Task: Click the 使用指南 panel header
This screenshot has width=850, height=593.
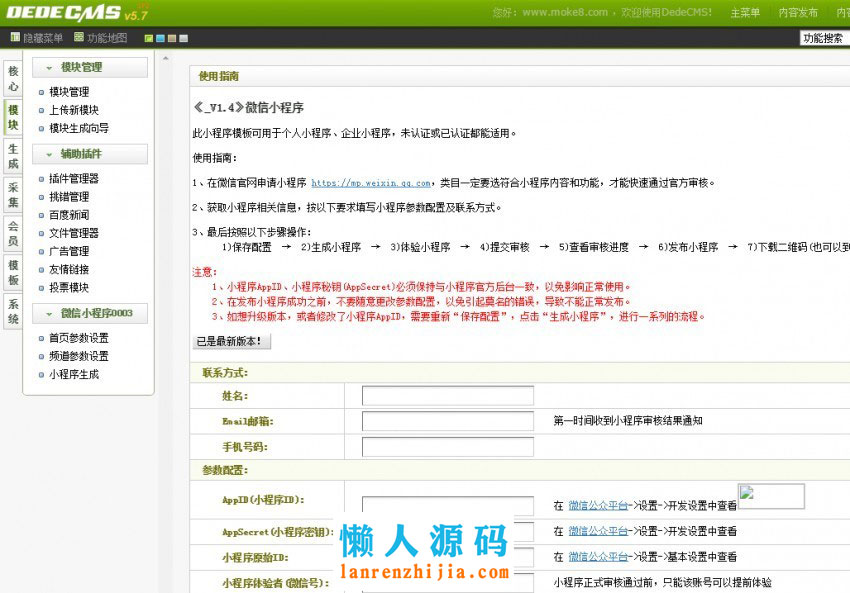Action: [218, 76]
